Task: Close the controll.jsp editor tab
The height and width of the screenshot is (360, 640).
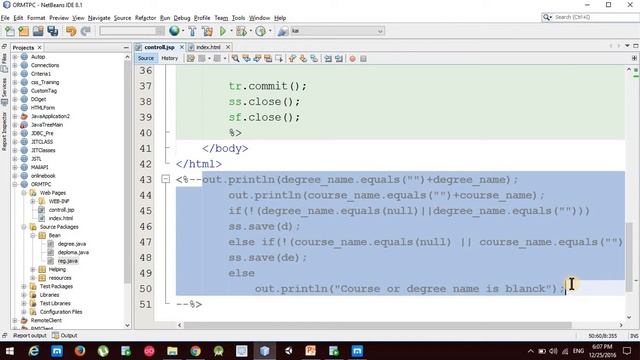Action: click(182, 47)
